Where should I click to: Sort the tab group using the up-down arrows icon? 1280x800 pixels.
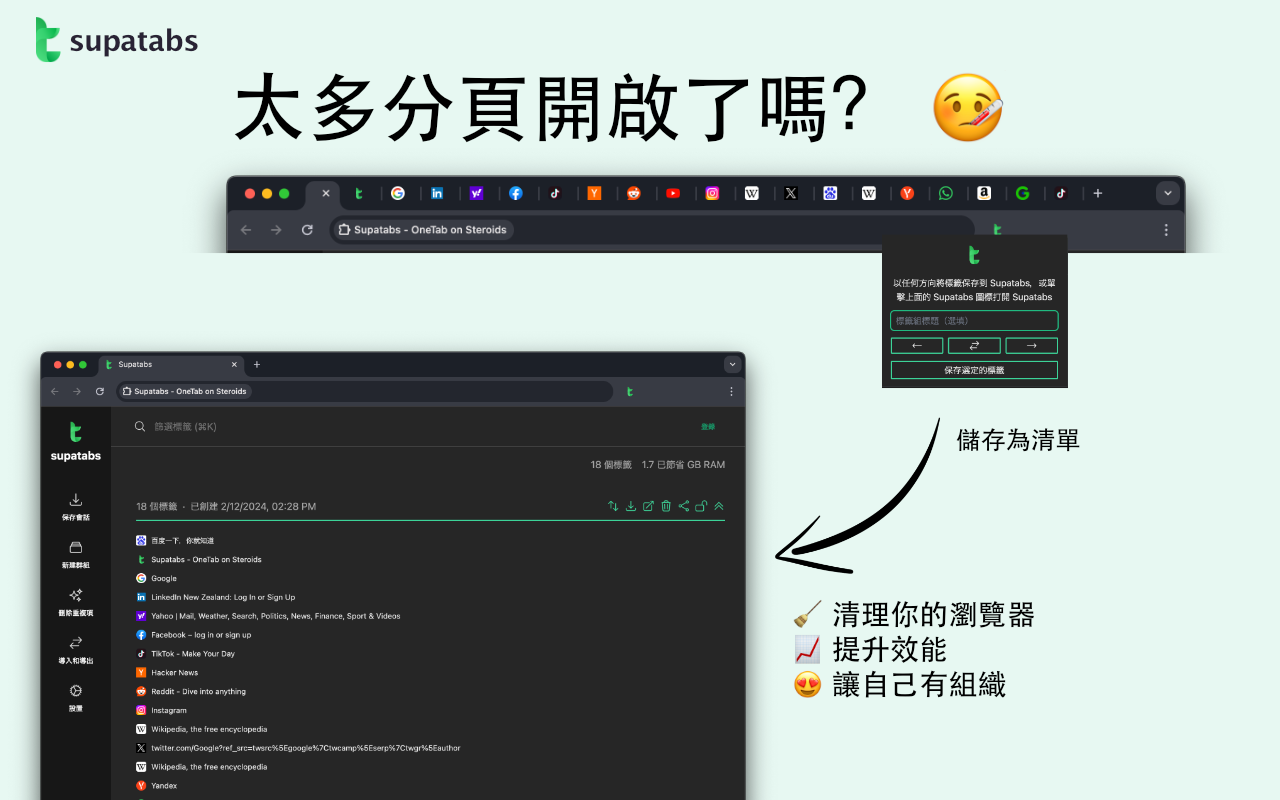pos(613,506)
